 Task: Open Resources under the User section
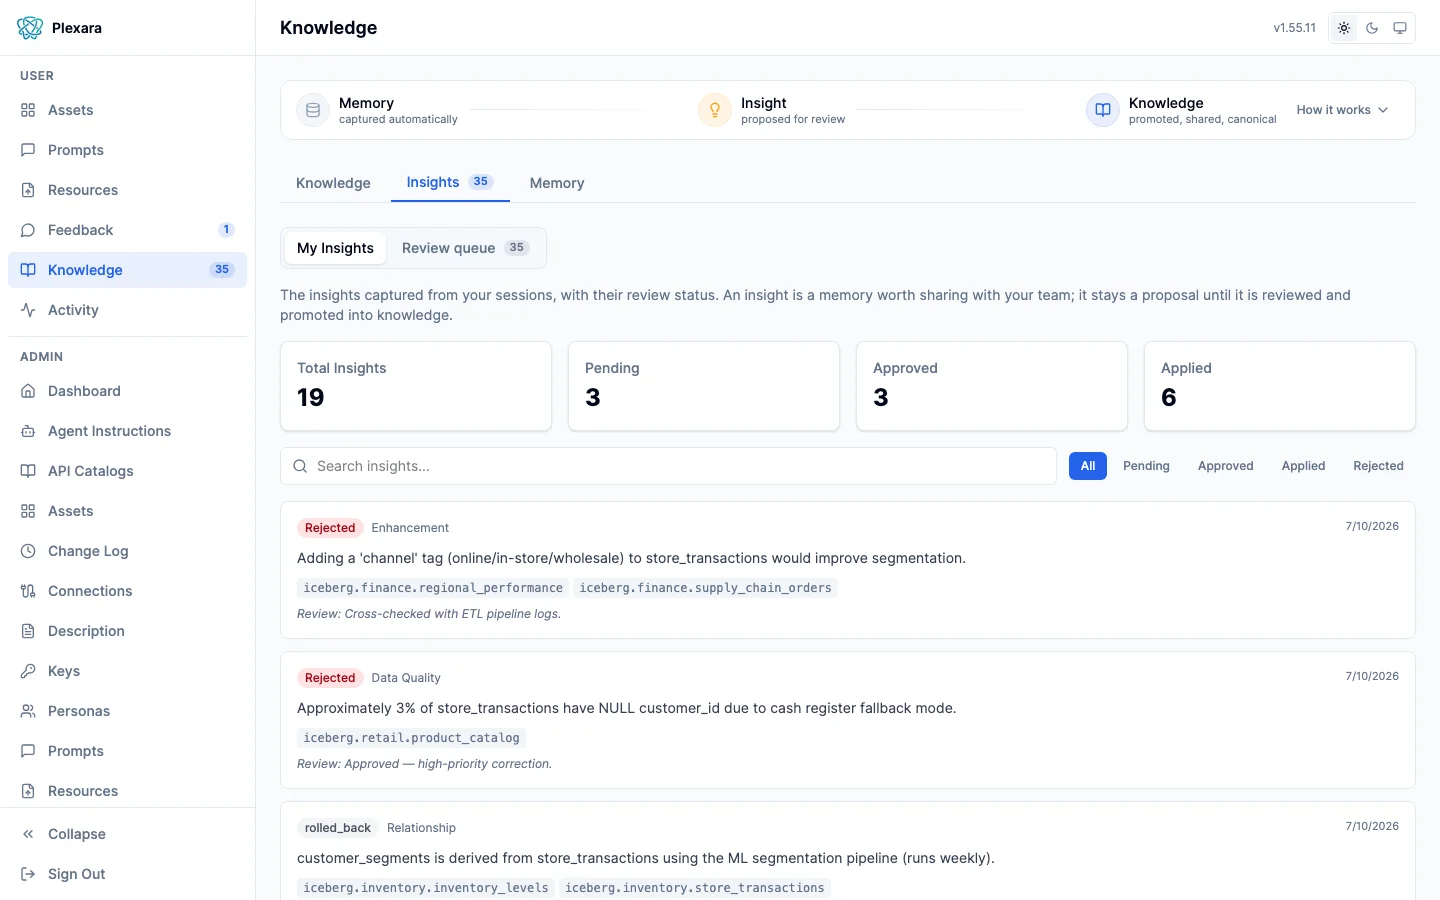coord(127,190)
